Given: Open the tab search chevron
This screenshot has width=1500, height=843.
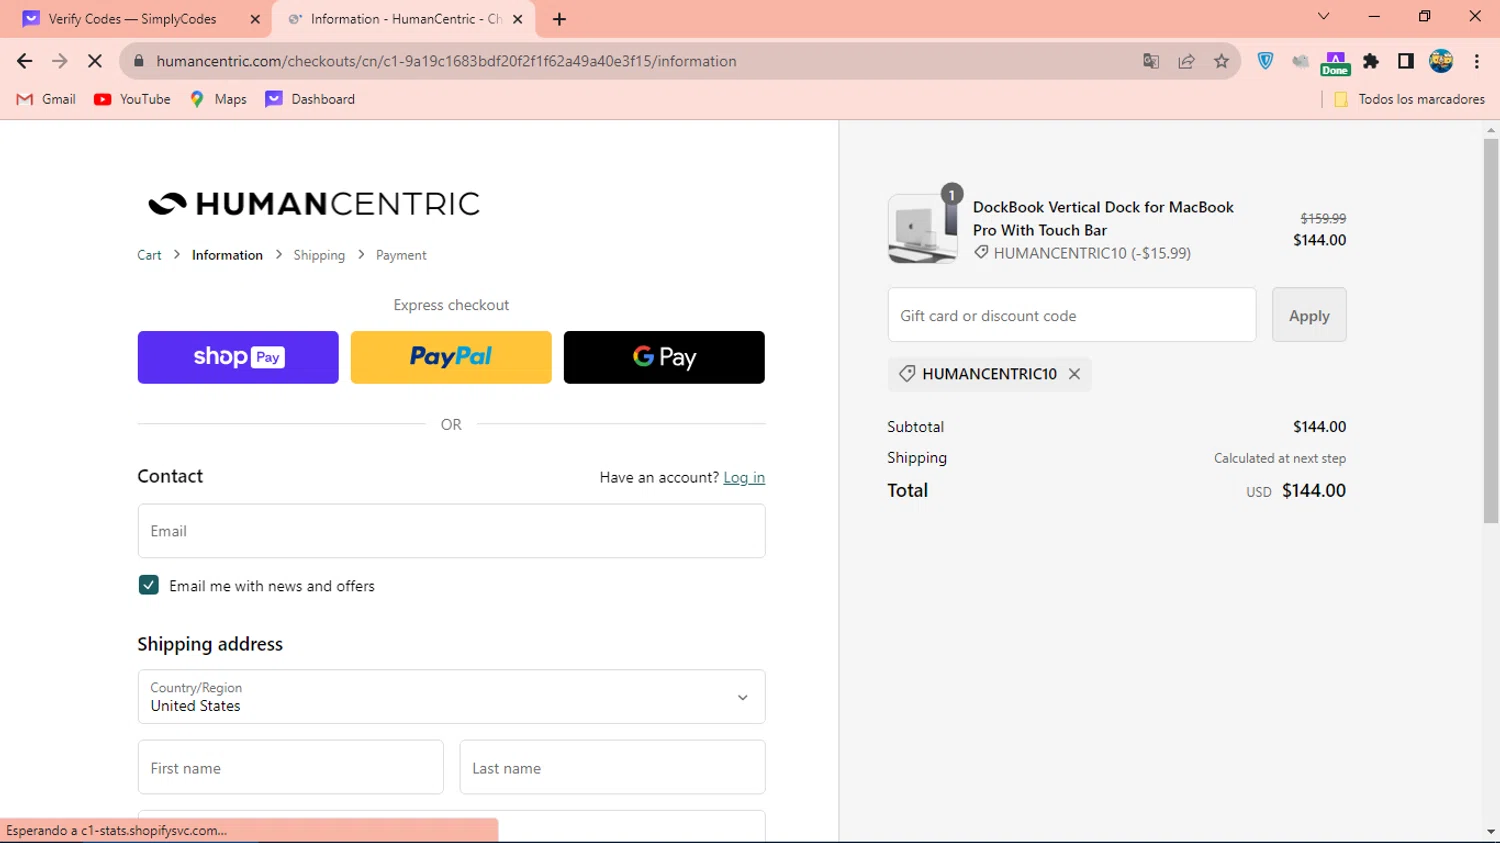Looking at the screenshot, I should (1323, 16).
